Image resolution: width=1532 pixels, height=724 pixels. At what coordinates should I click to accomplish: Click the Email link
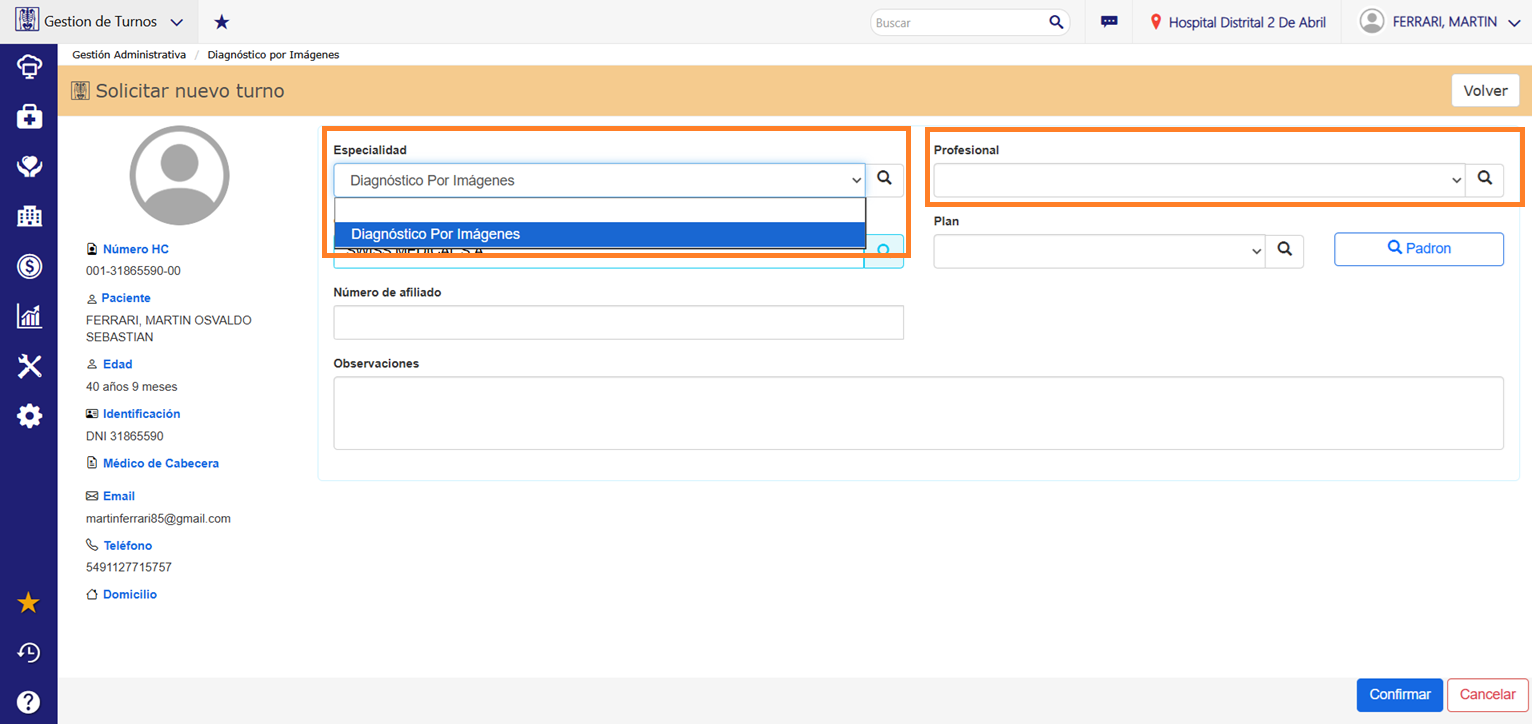(119, 496)
